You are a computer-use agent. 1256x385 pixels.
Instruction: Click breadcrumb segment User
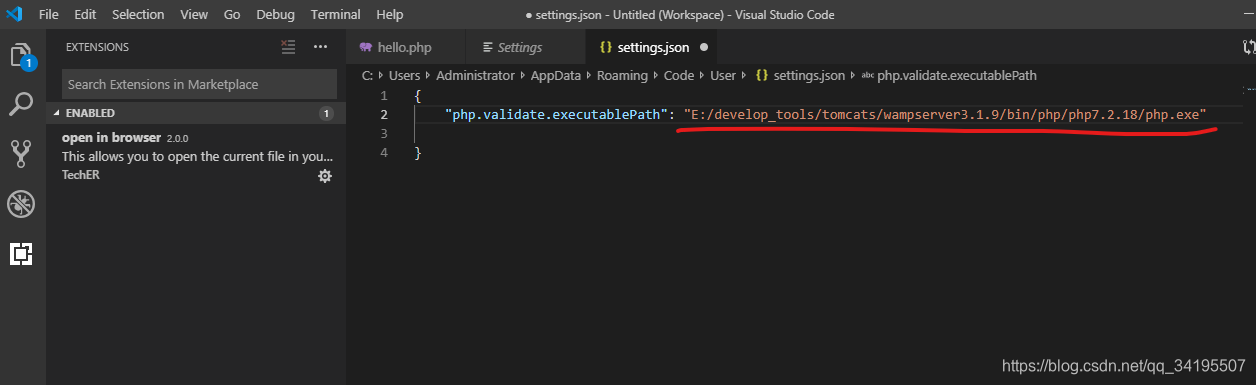pos(723,75)
